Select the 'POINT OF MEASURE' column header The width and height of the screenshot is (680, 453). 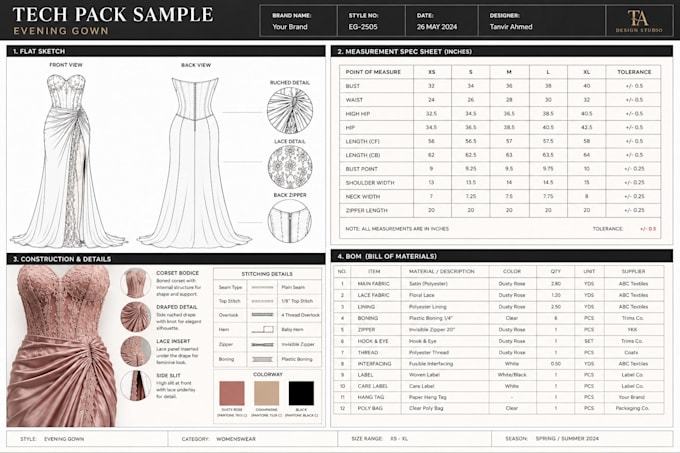coord(373,72)
